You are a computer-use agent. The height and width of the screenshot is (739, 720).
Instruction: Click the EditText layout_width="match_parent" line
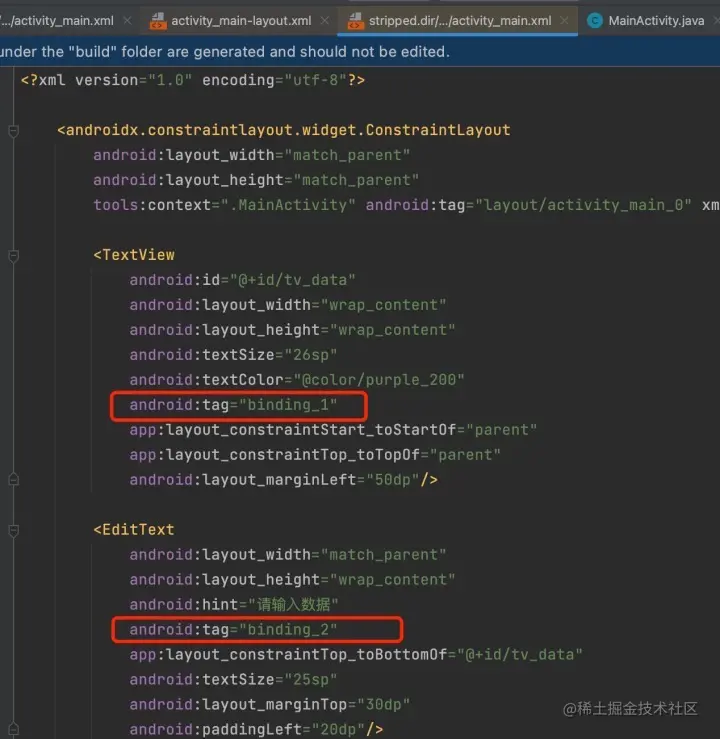point(288,555)
